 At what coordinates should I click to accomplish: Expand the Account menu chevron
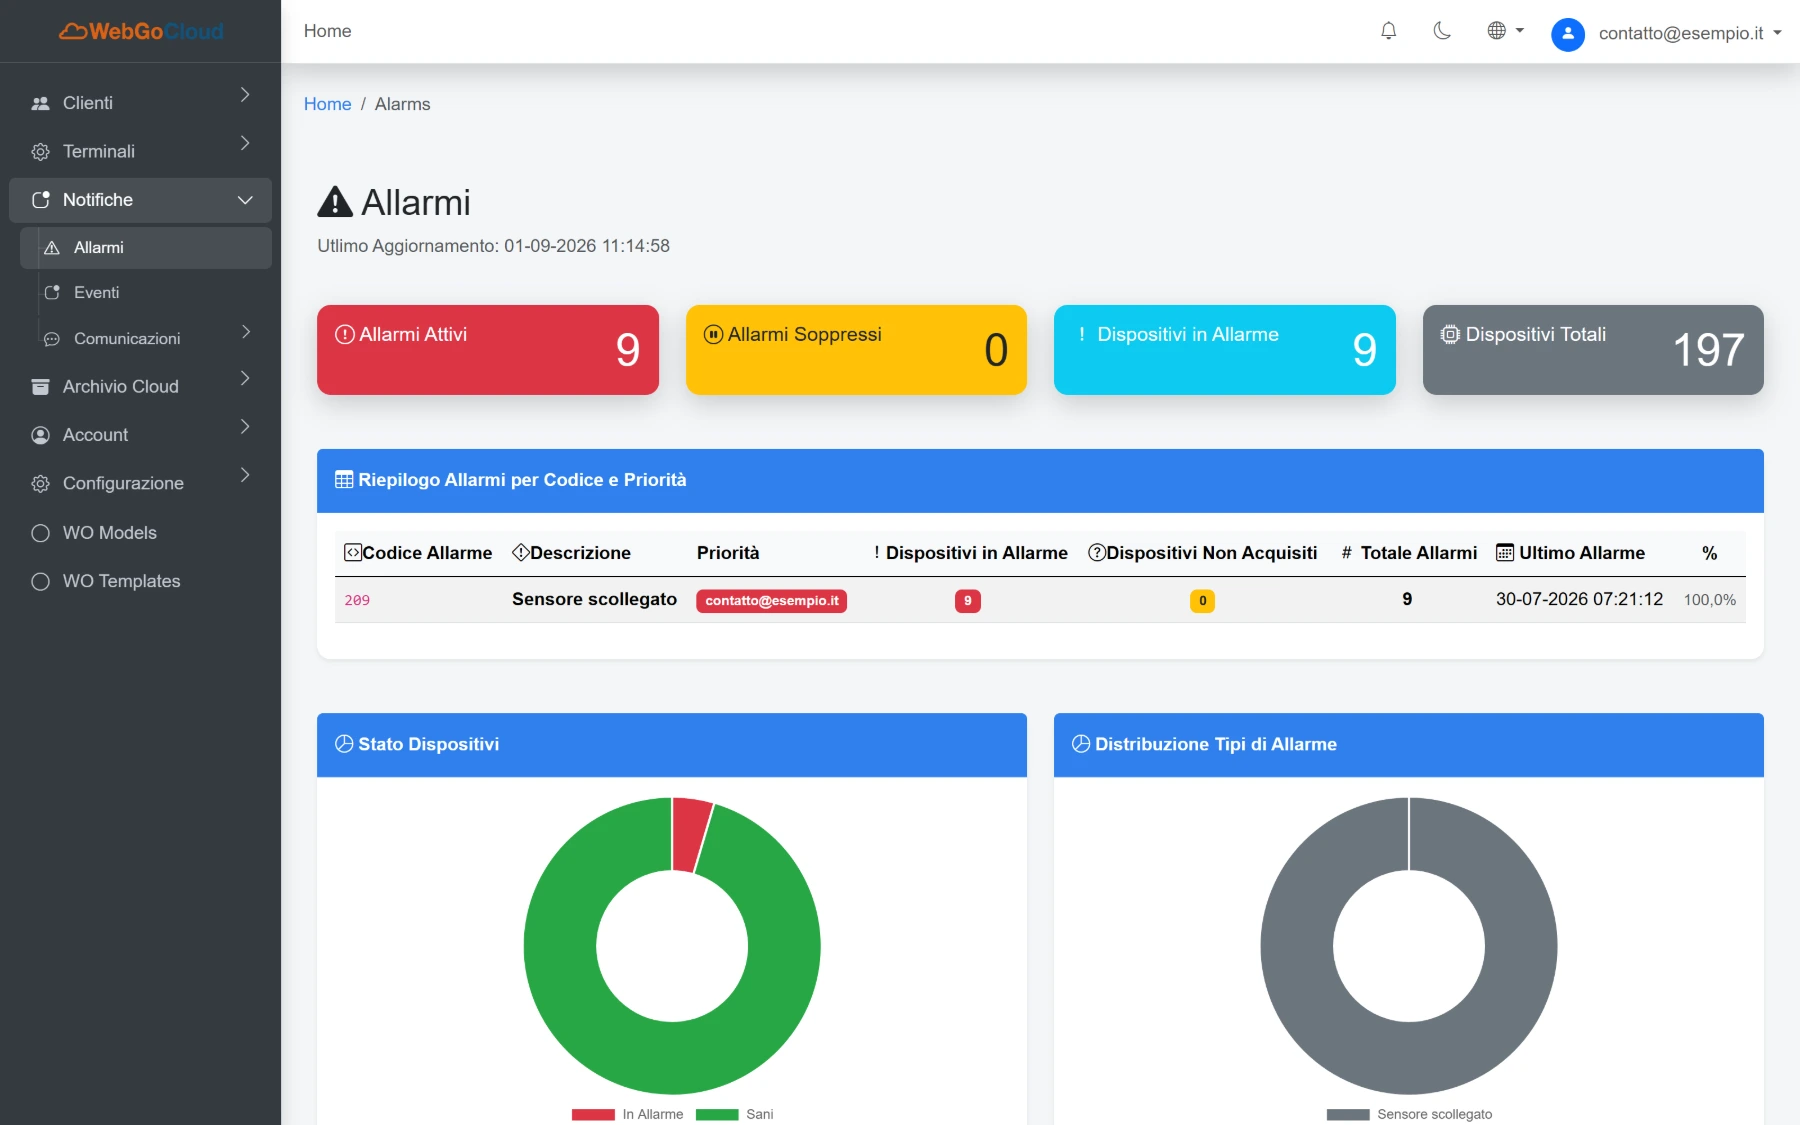(x=245, y=426)
